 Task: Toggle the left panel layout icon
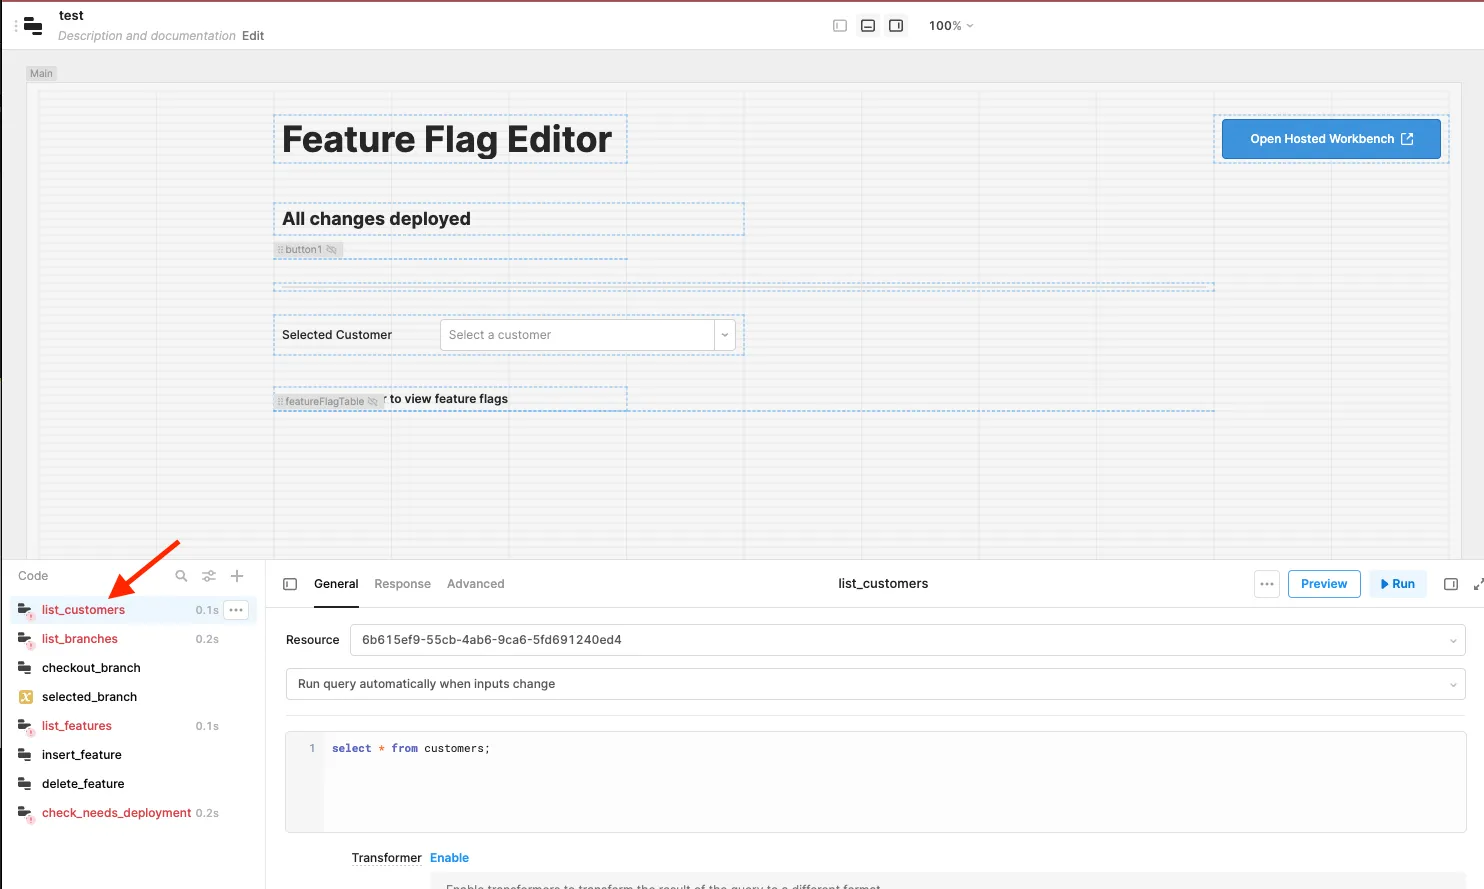click(840, 26)
